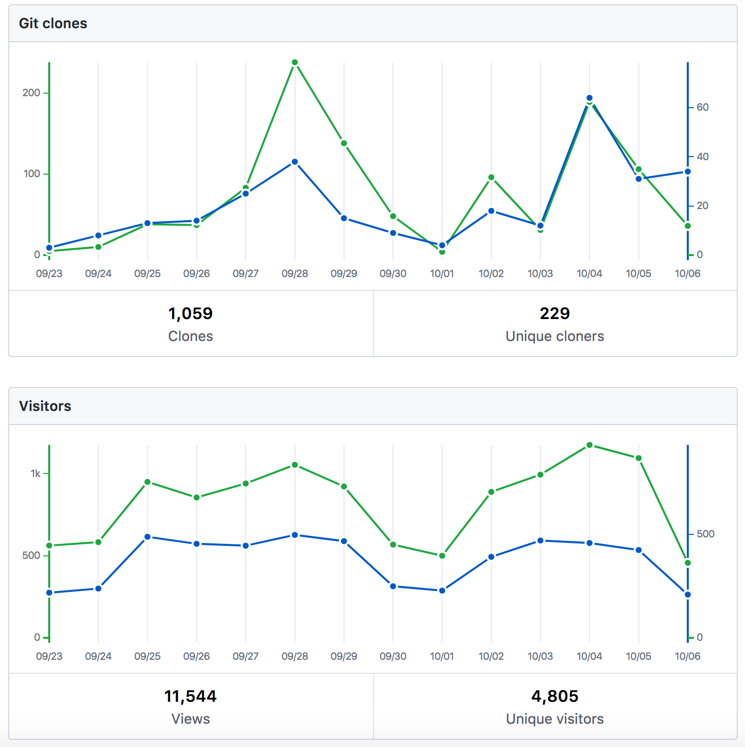
Task: Select the green clones point on 10/06
Action: tap(687, 226)
